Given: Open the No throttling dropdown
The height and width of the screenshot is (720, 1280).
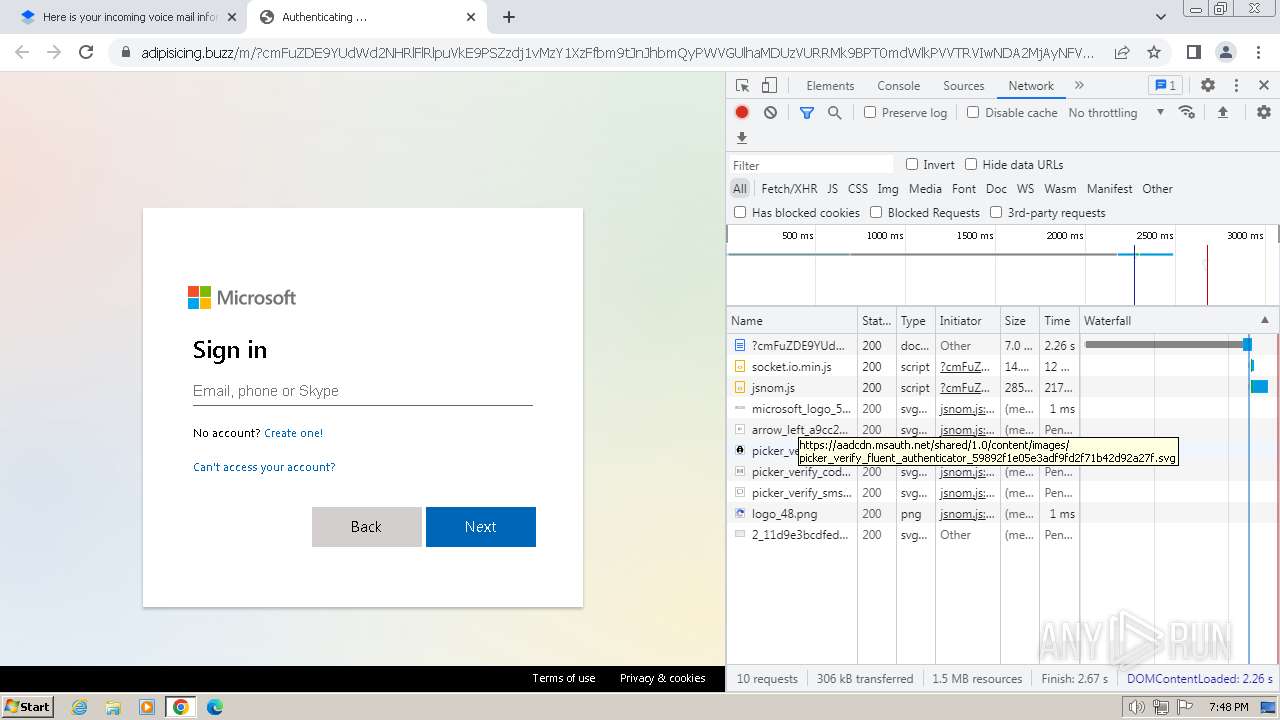Looking at the screenshot, I should pyautogui.click(x=1116, y=113).
